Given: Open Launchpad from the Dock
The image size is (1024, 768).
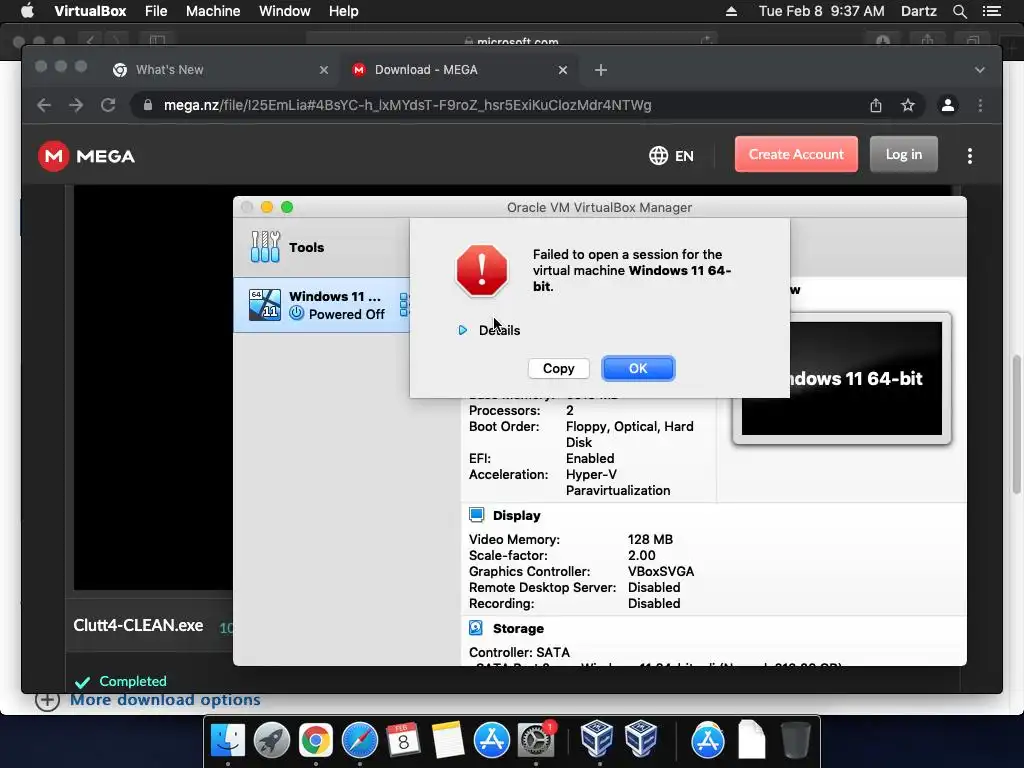Looking at the screenshot, I should tap(272, 740).
